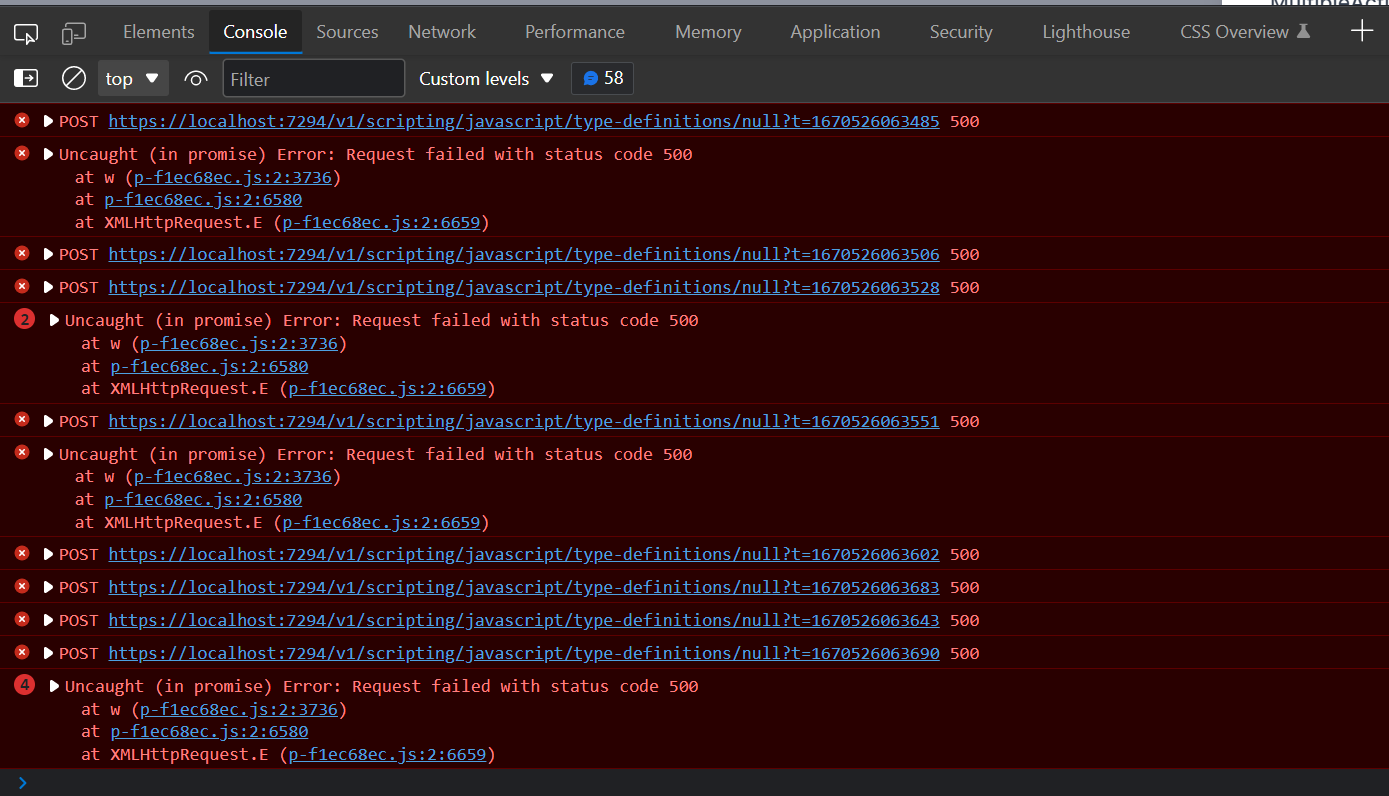
Task: Click red error icon of POST 1670526063602
Action: (22, 553)
